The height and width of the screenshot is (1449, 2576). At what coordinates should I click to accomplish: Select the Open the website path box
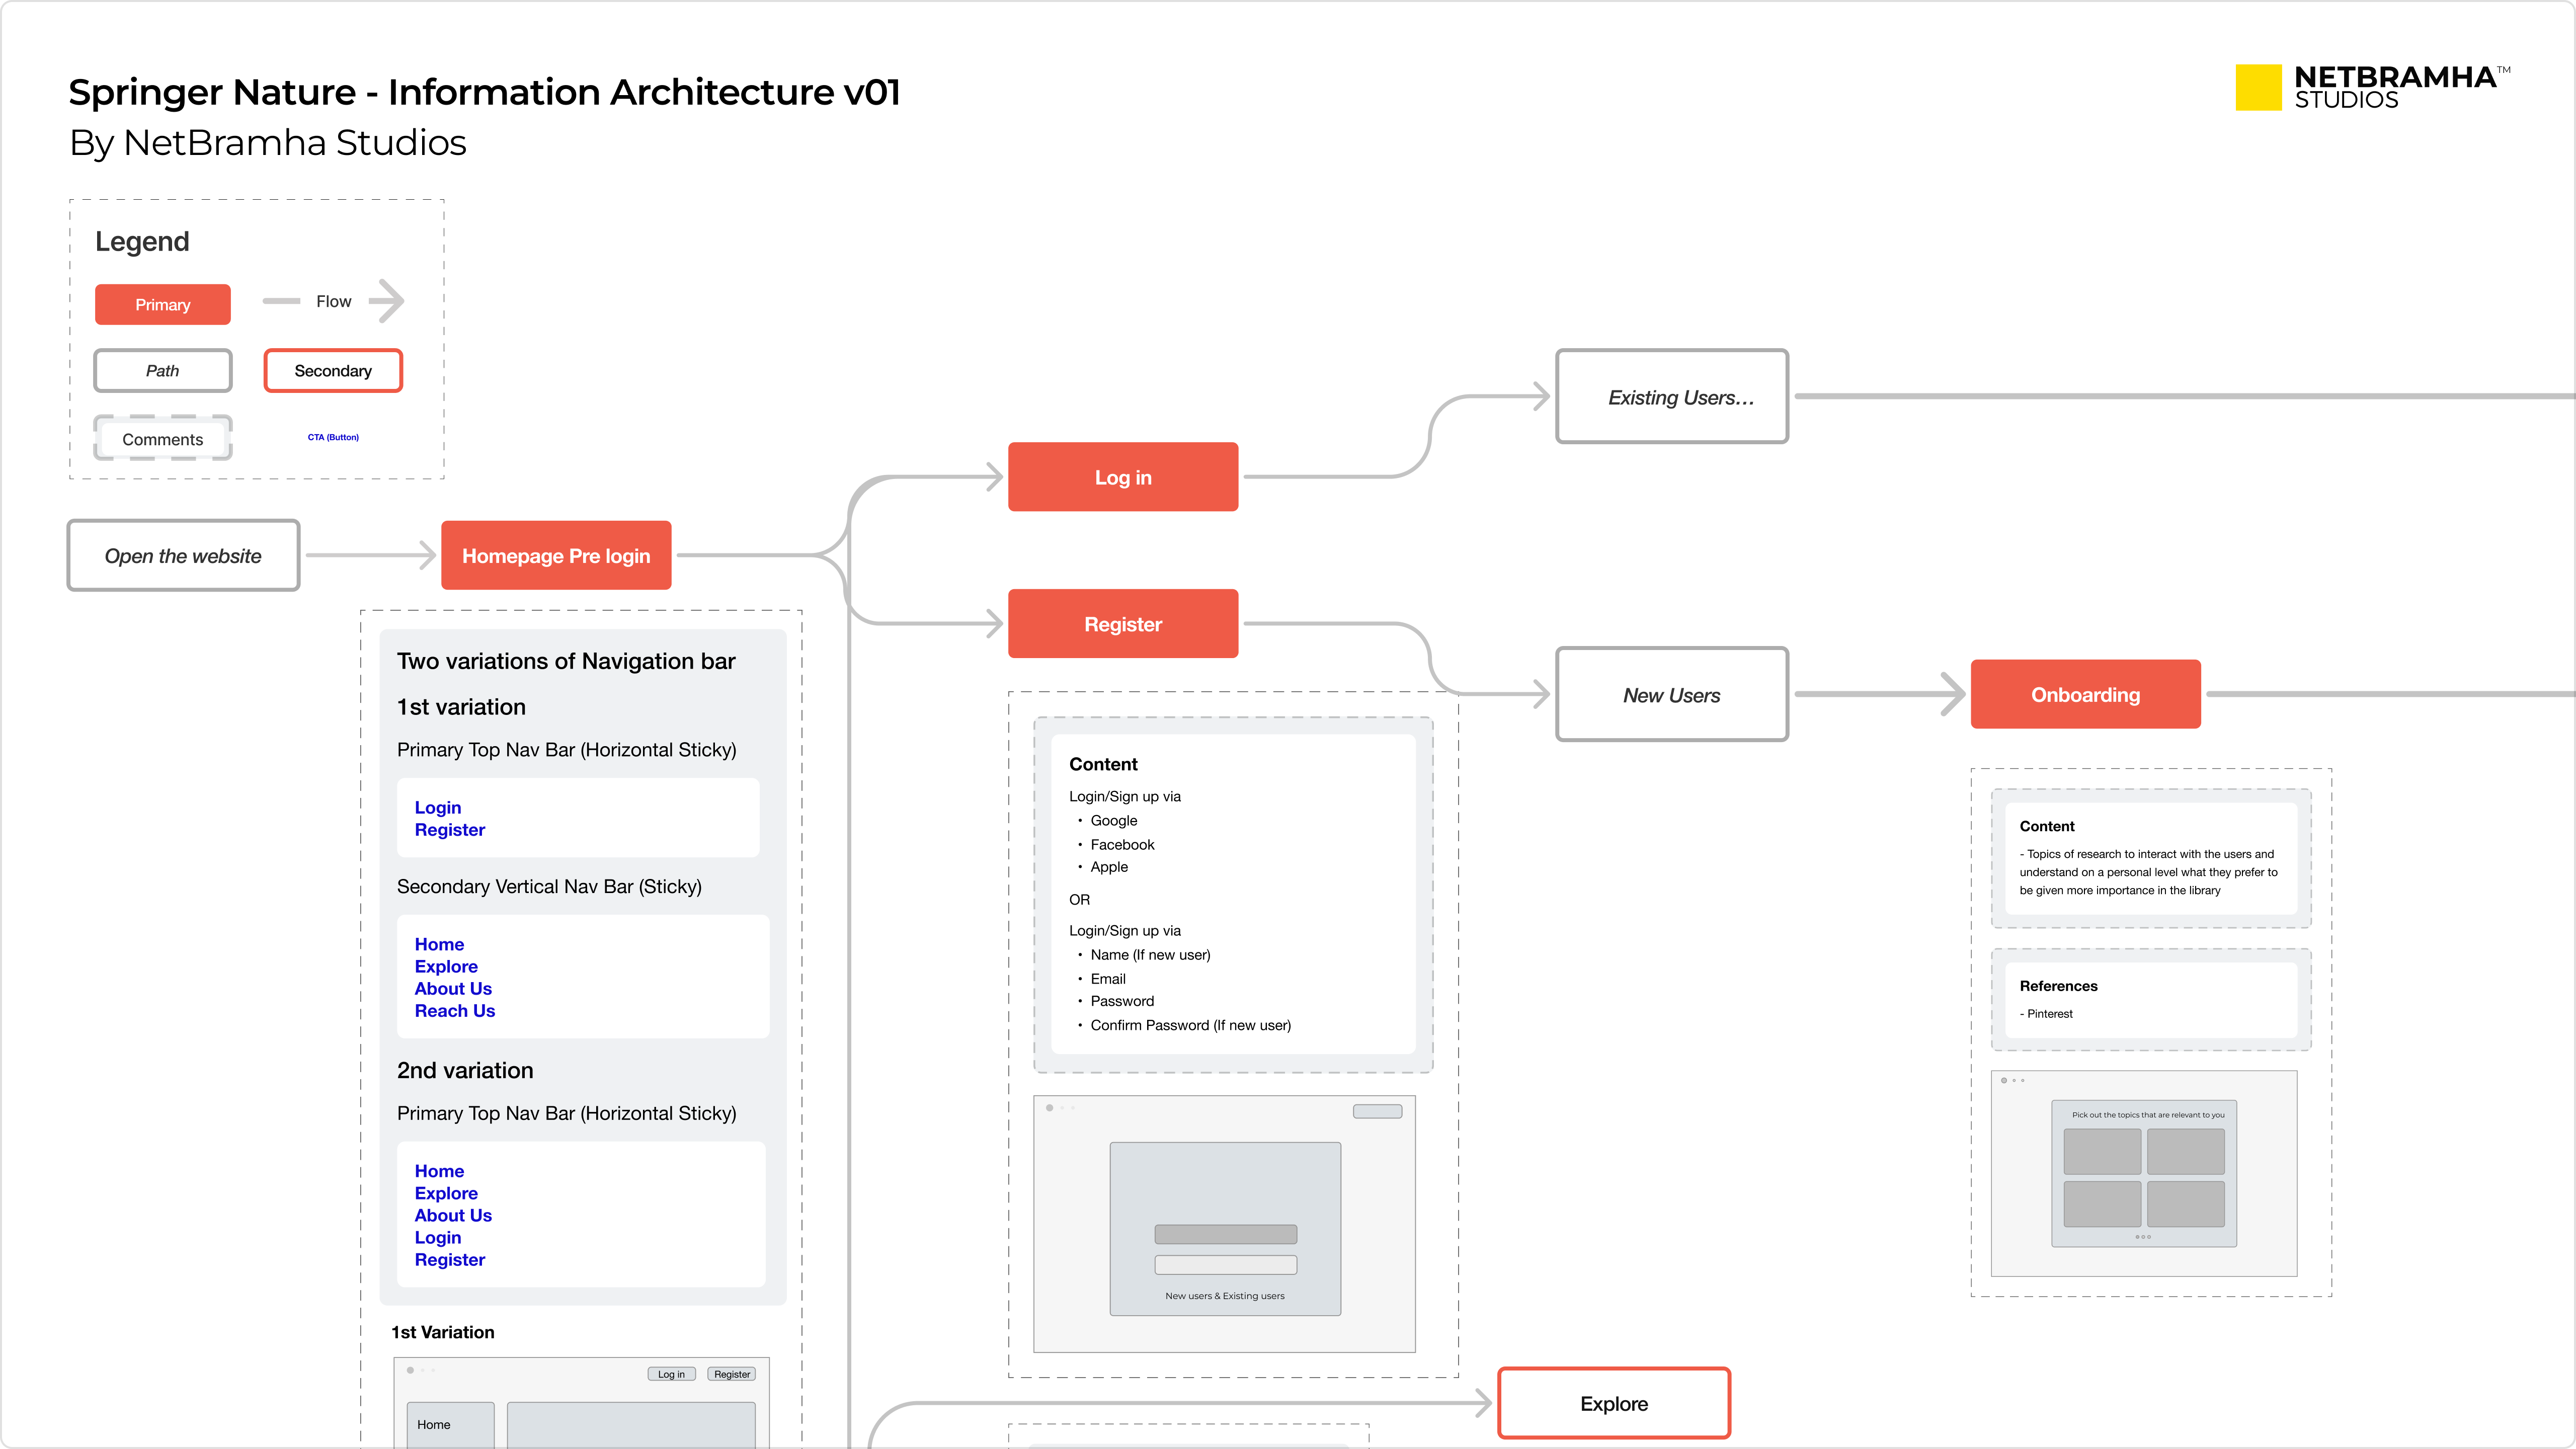tap(183, 555)
